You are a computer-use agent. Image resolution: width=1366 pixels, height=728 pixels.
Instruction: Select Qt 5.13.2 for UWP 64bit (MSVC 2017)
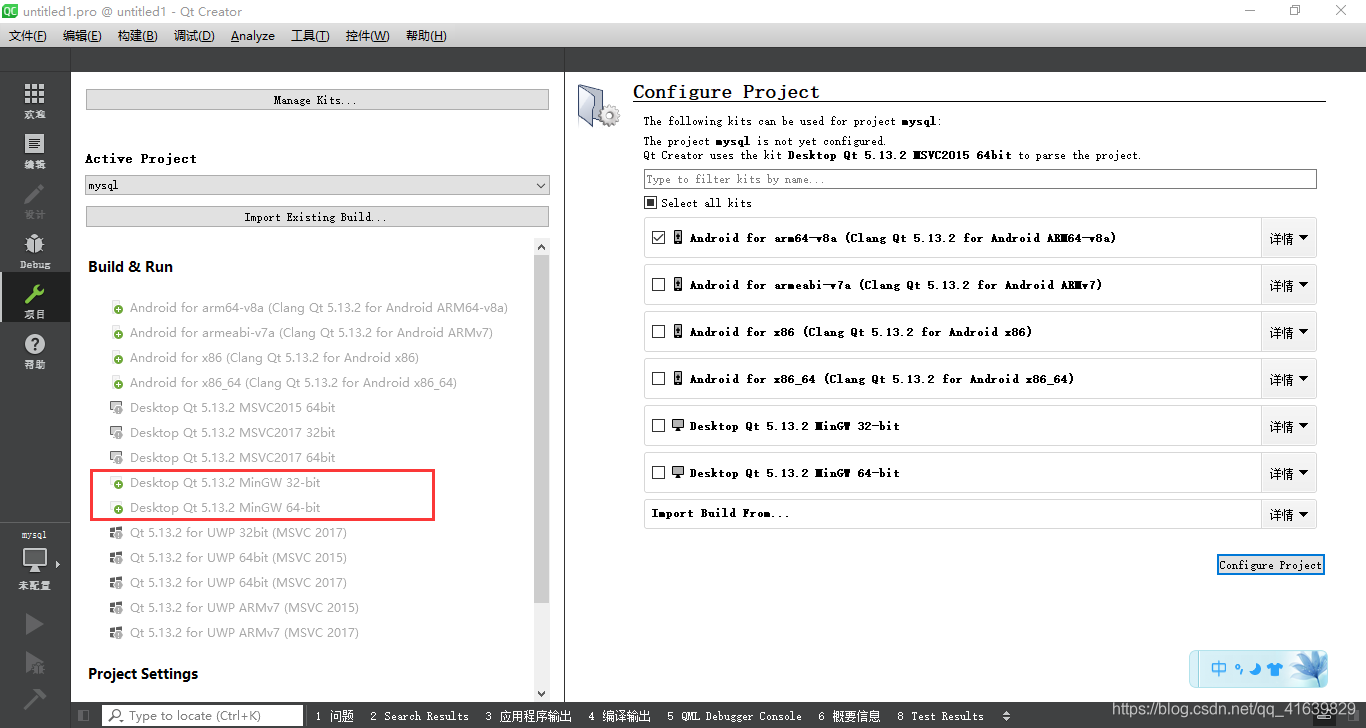pos(228,583)
